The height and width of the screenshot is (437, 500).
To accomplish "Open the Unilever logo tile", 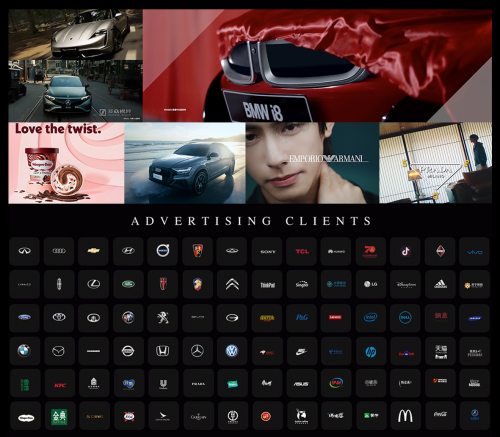I will (163, 383).
